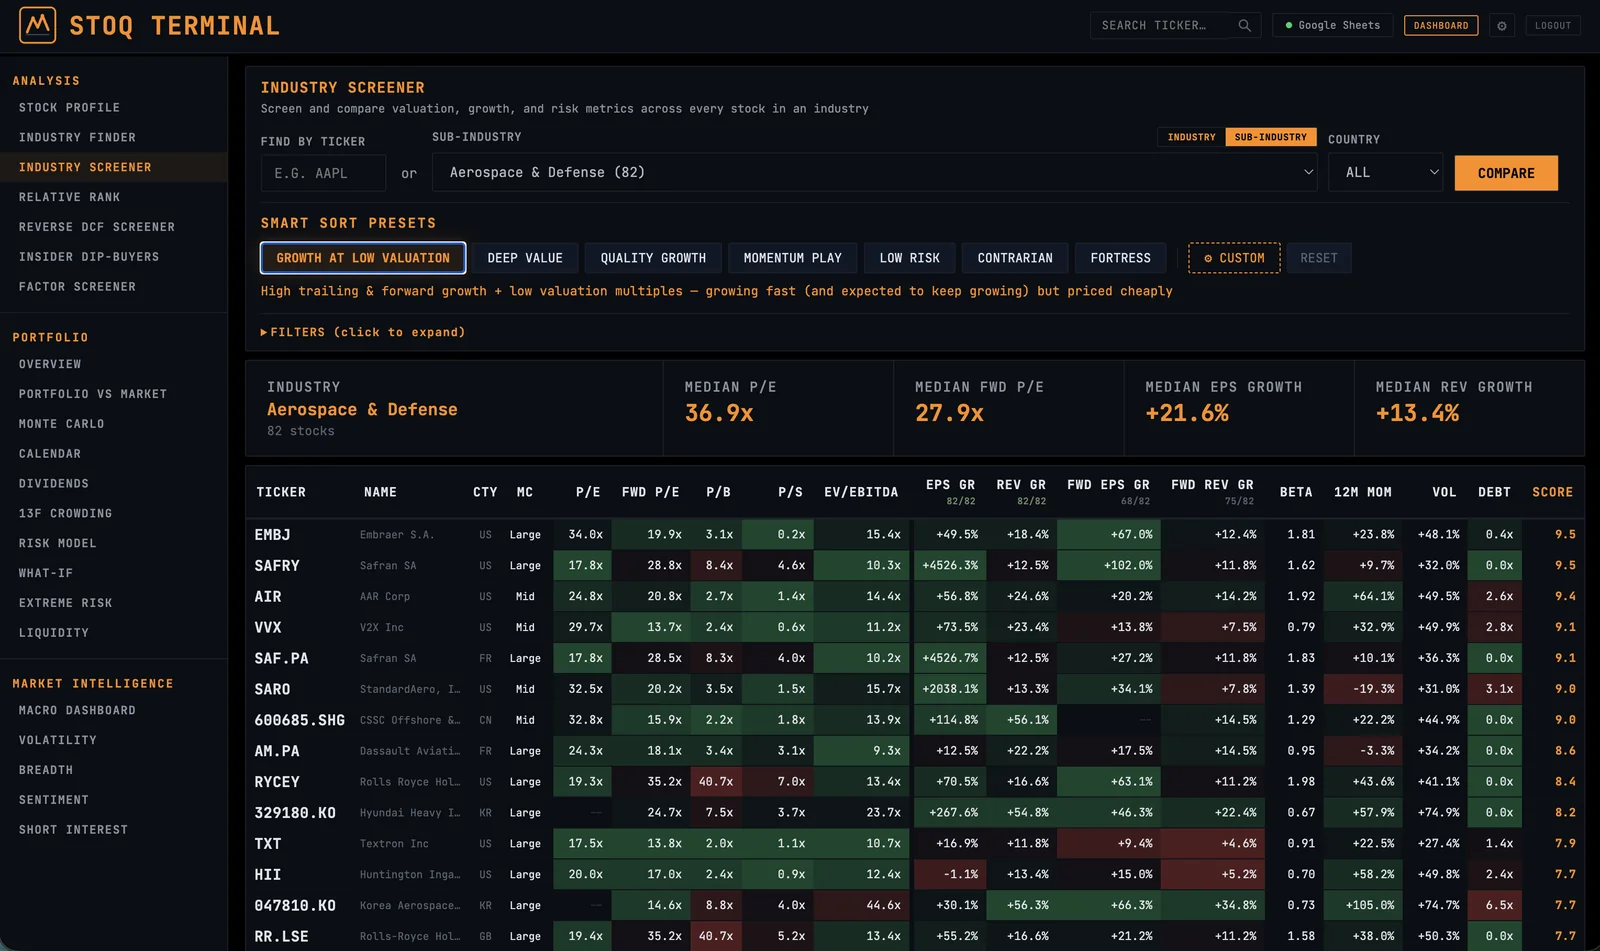The width and height of the screenshot is (1600, 951).
Task: Sort table by EV/EBITDA column header
Action: [861, 492]
